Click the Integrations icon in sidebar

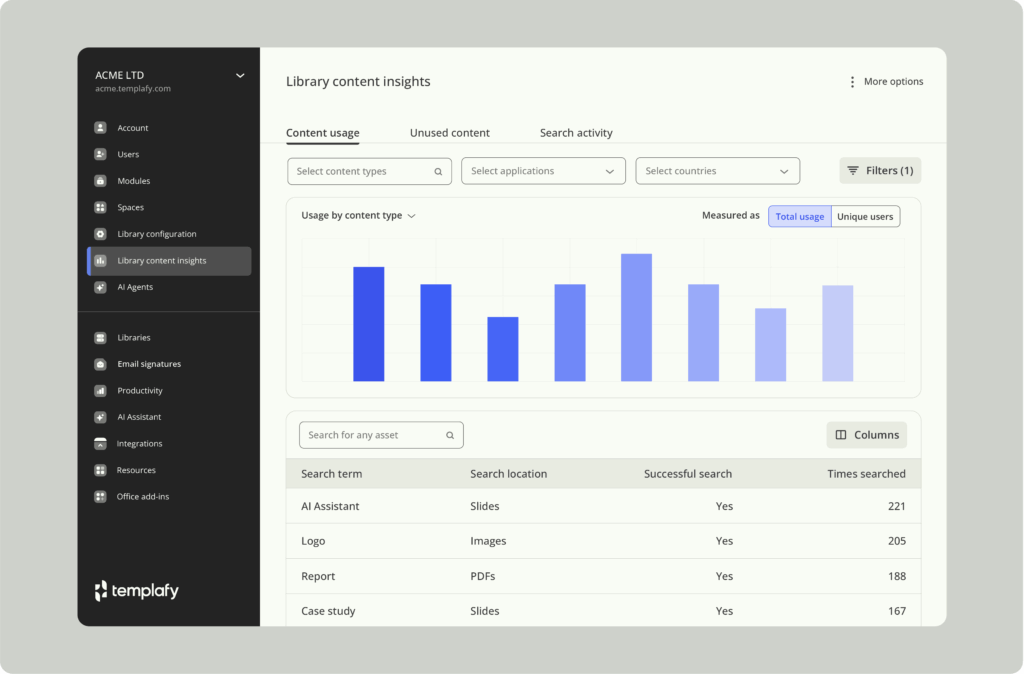100,444
